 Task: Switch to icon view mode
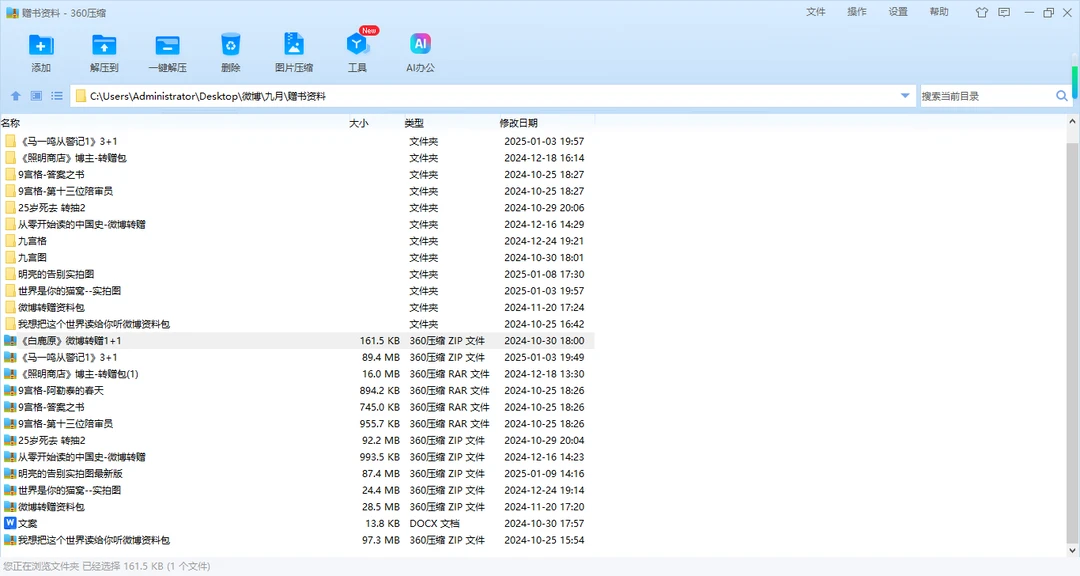(37, 96)
